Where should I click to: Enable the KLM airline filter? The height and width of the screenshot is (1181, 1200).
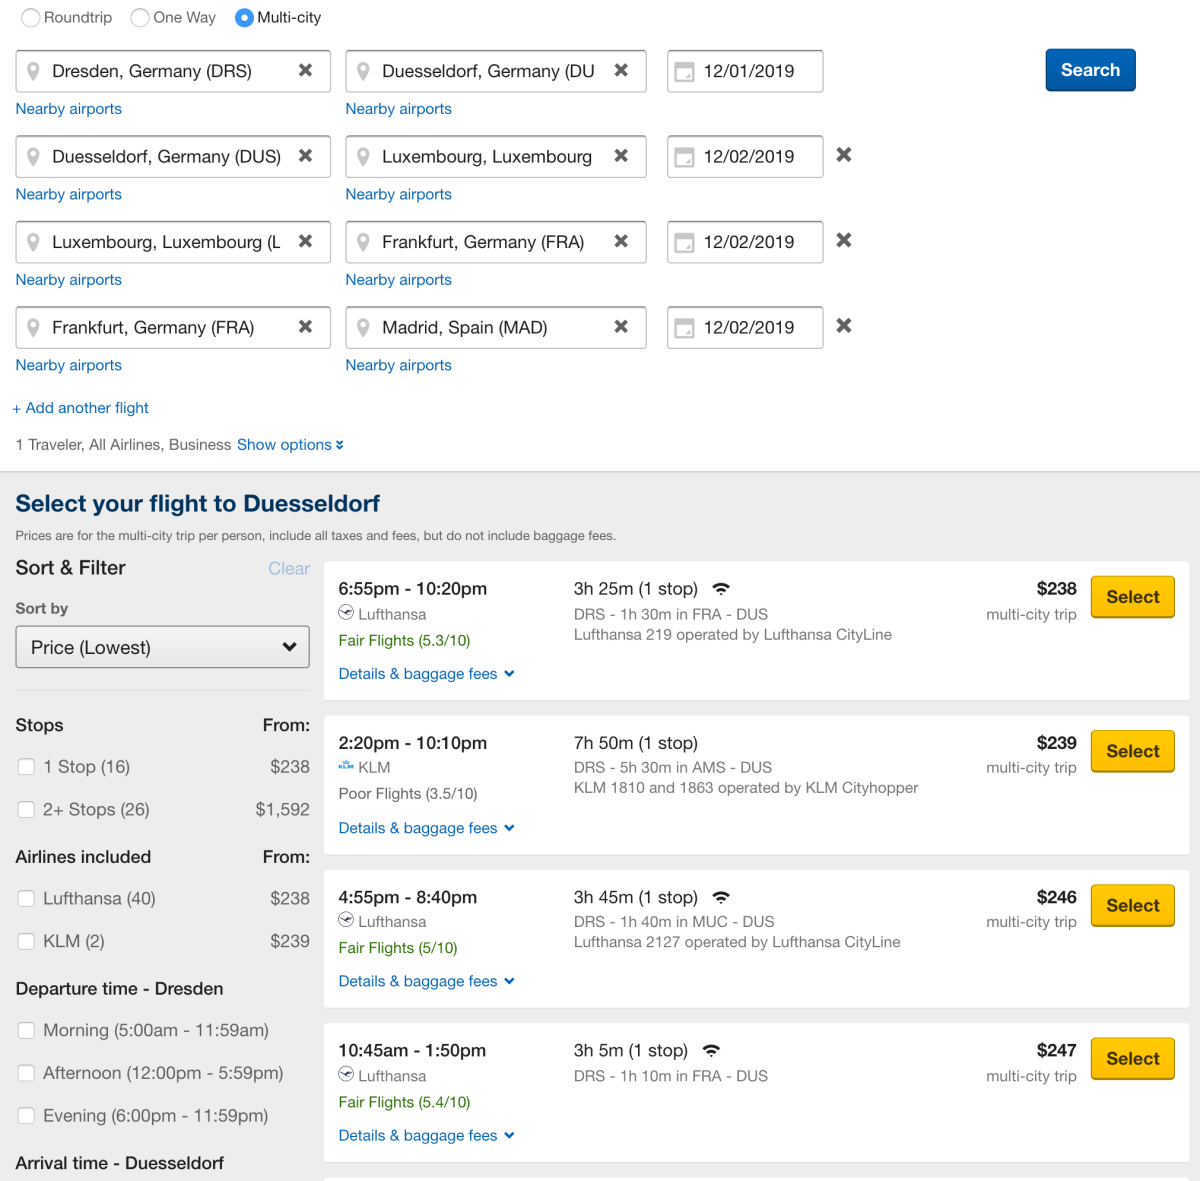pyautogui.click(x=27, y=941)
